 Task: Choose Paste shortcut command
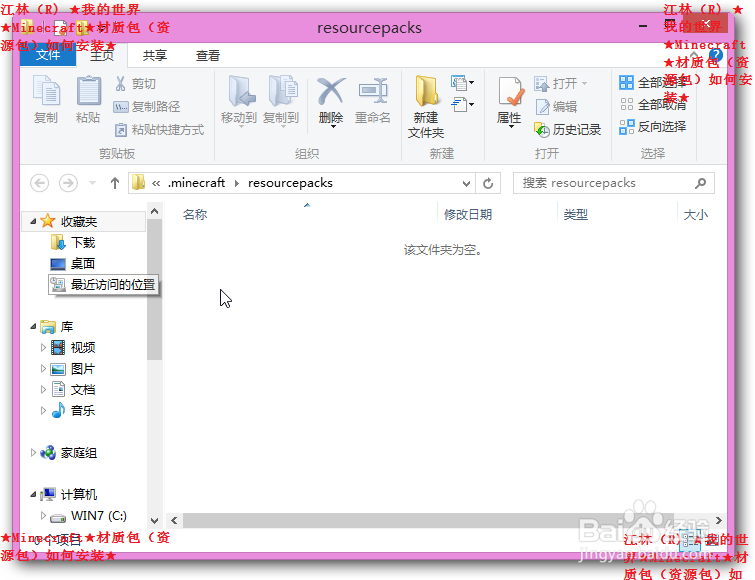coord(159,129)
